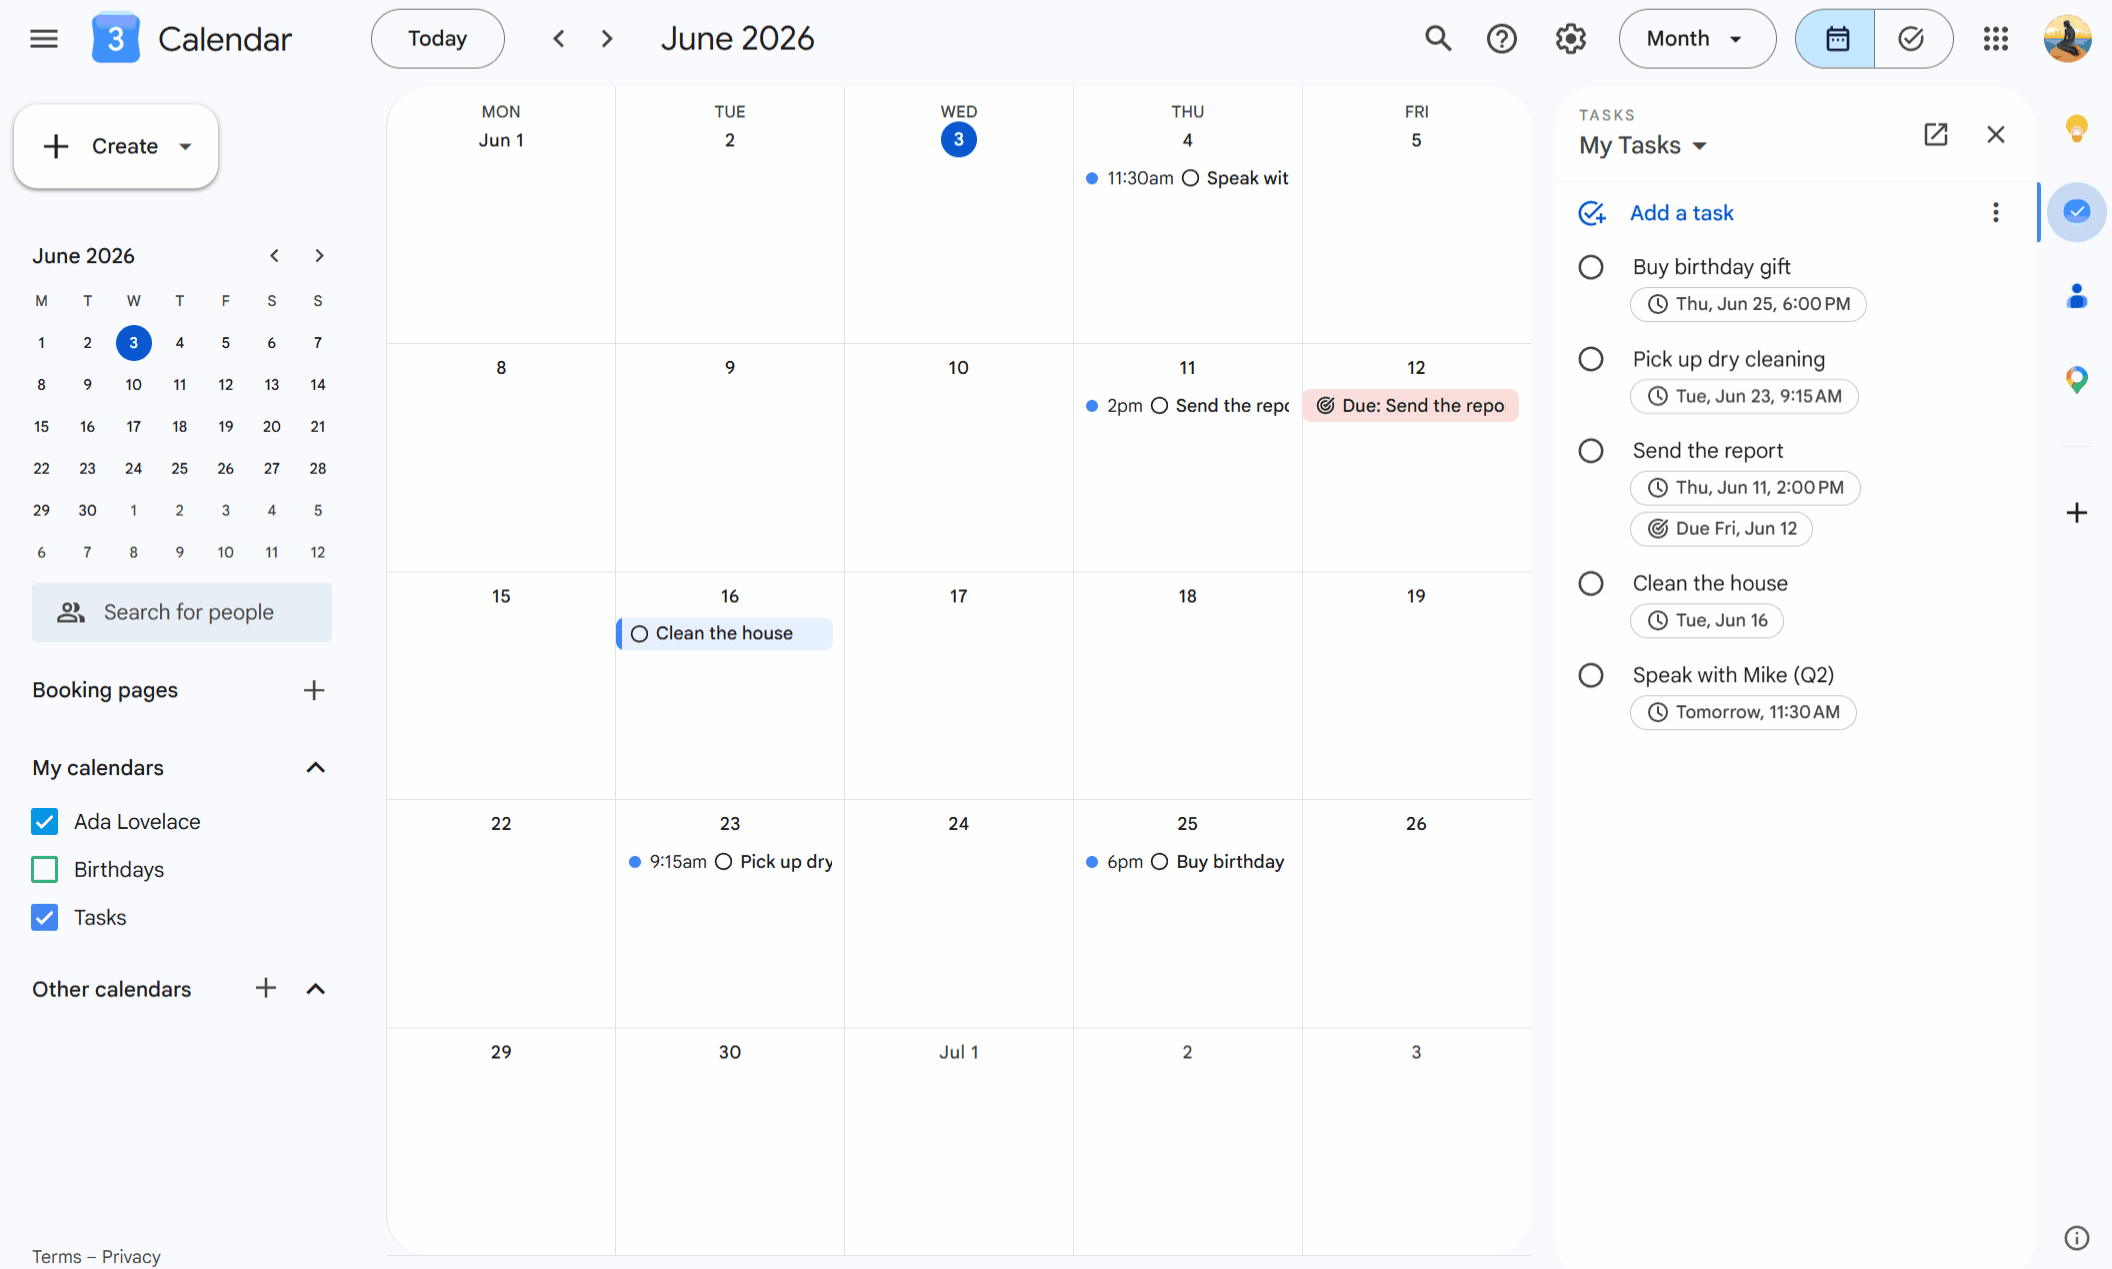Click the Calendar logo icon

pos(115,39)
